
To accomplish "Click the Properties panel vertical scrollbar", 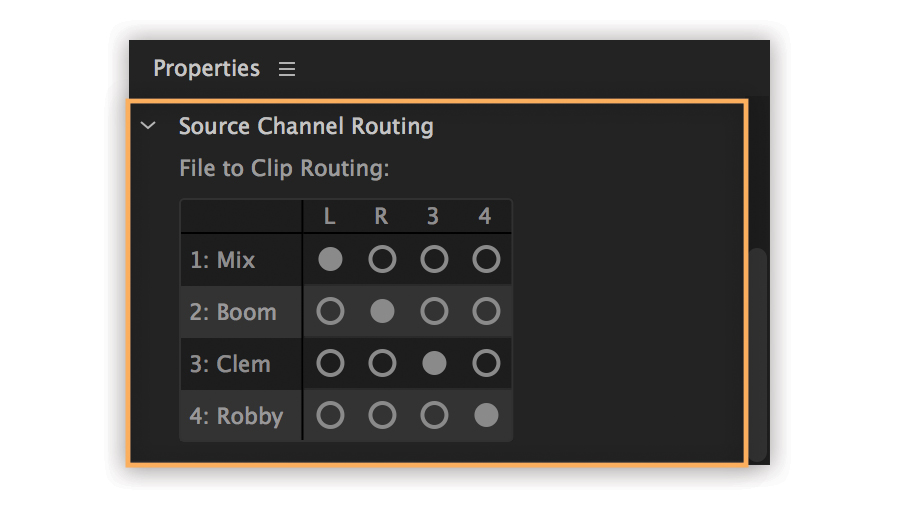I will (x=759, y=350).
